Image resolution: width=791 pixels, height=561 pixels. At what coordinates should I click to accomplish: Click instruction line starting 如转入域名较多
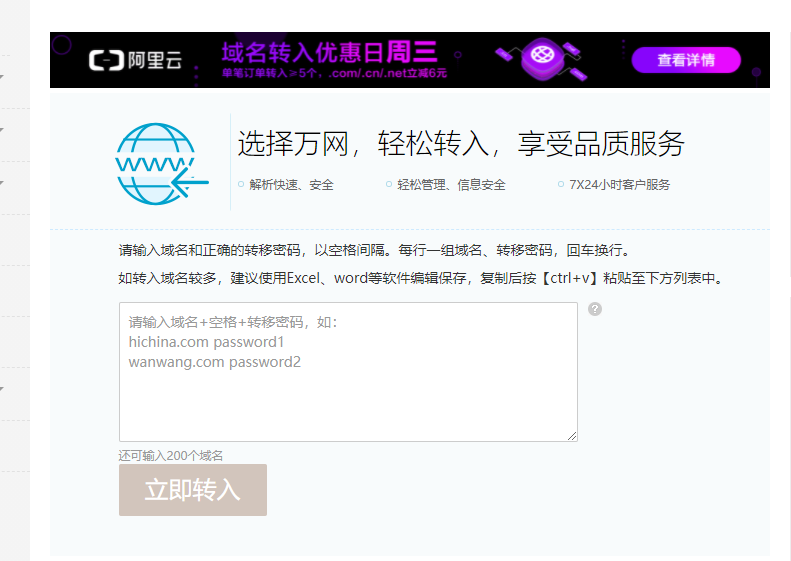(421, 278)
